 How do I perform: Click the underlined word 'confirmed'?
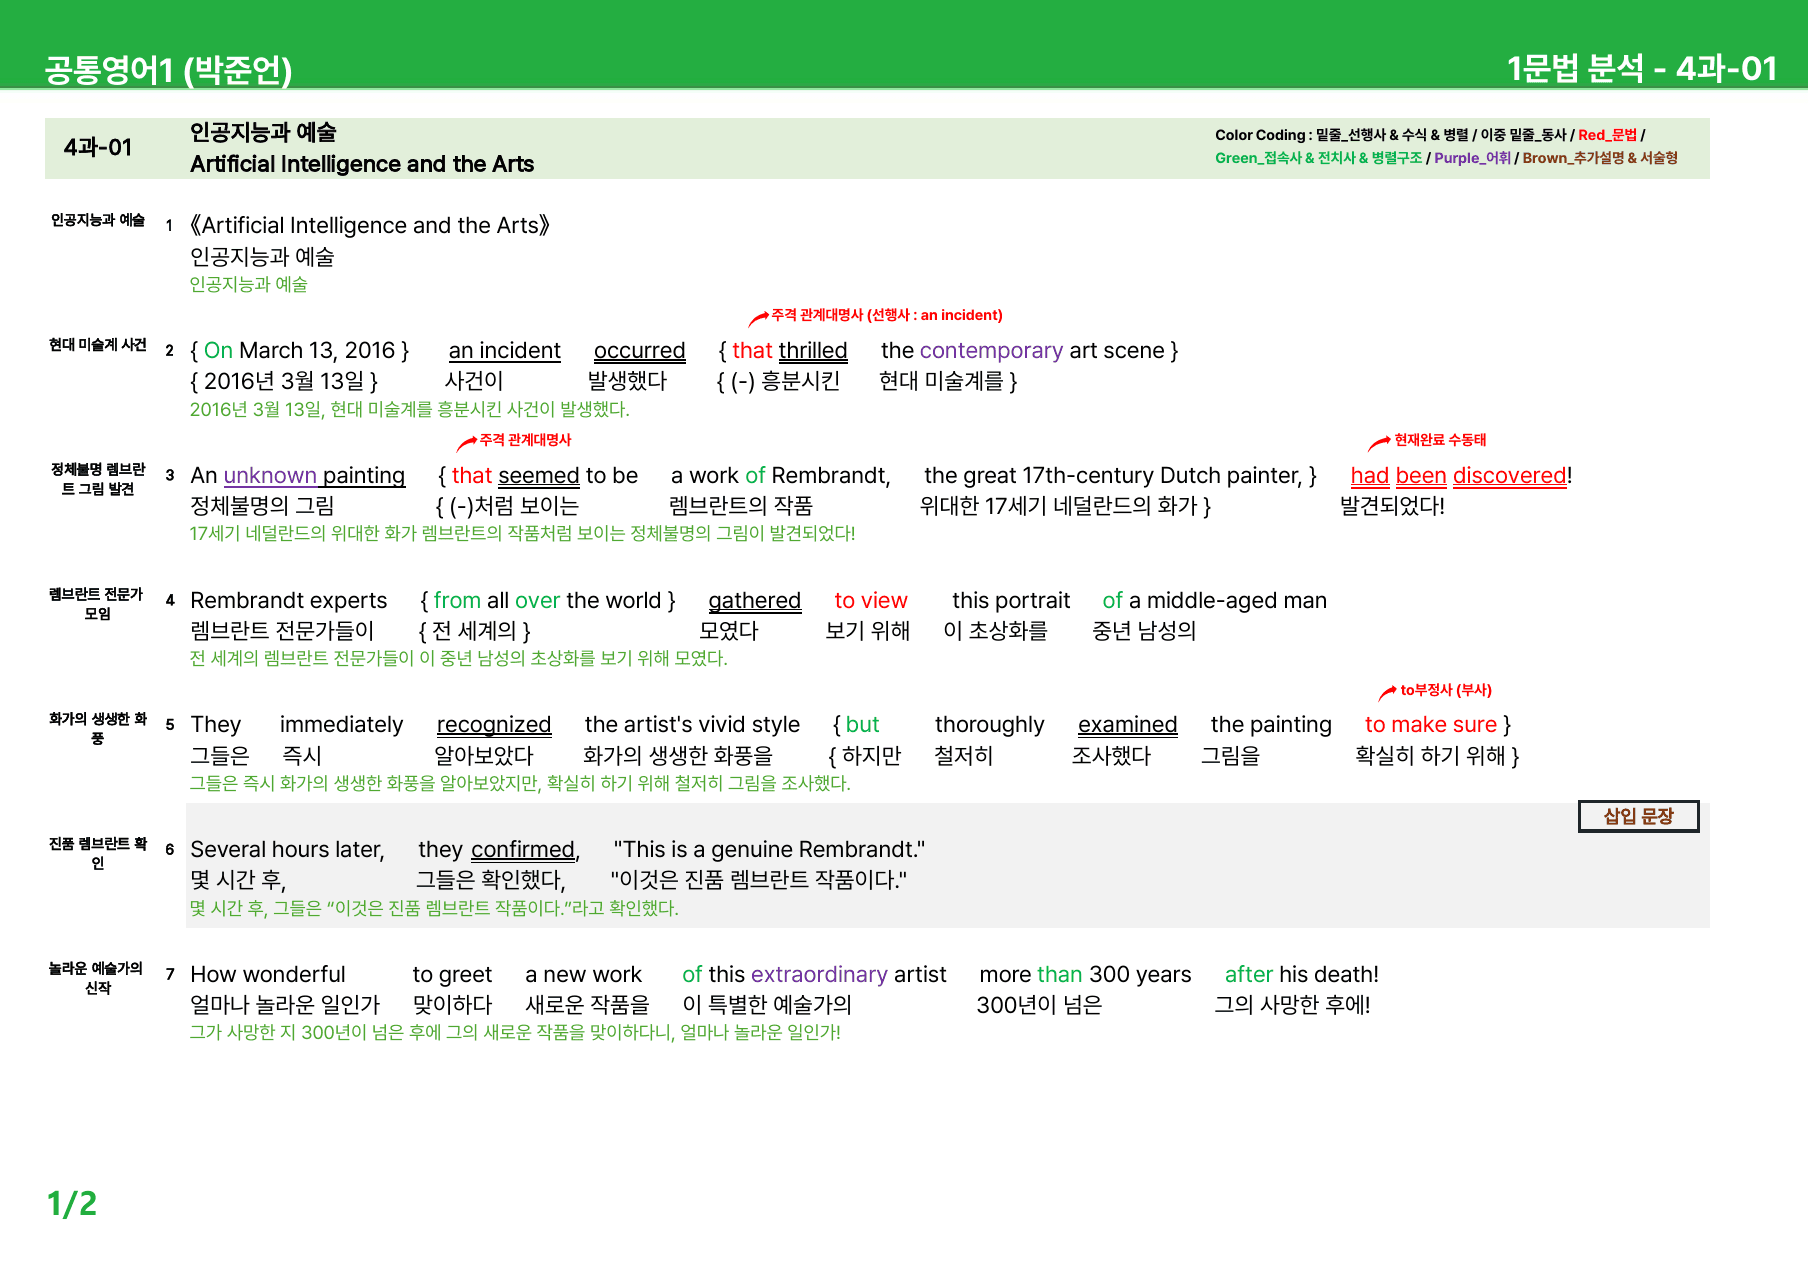523,850
